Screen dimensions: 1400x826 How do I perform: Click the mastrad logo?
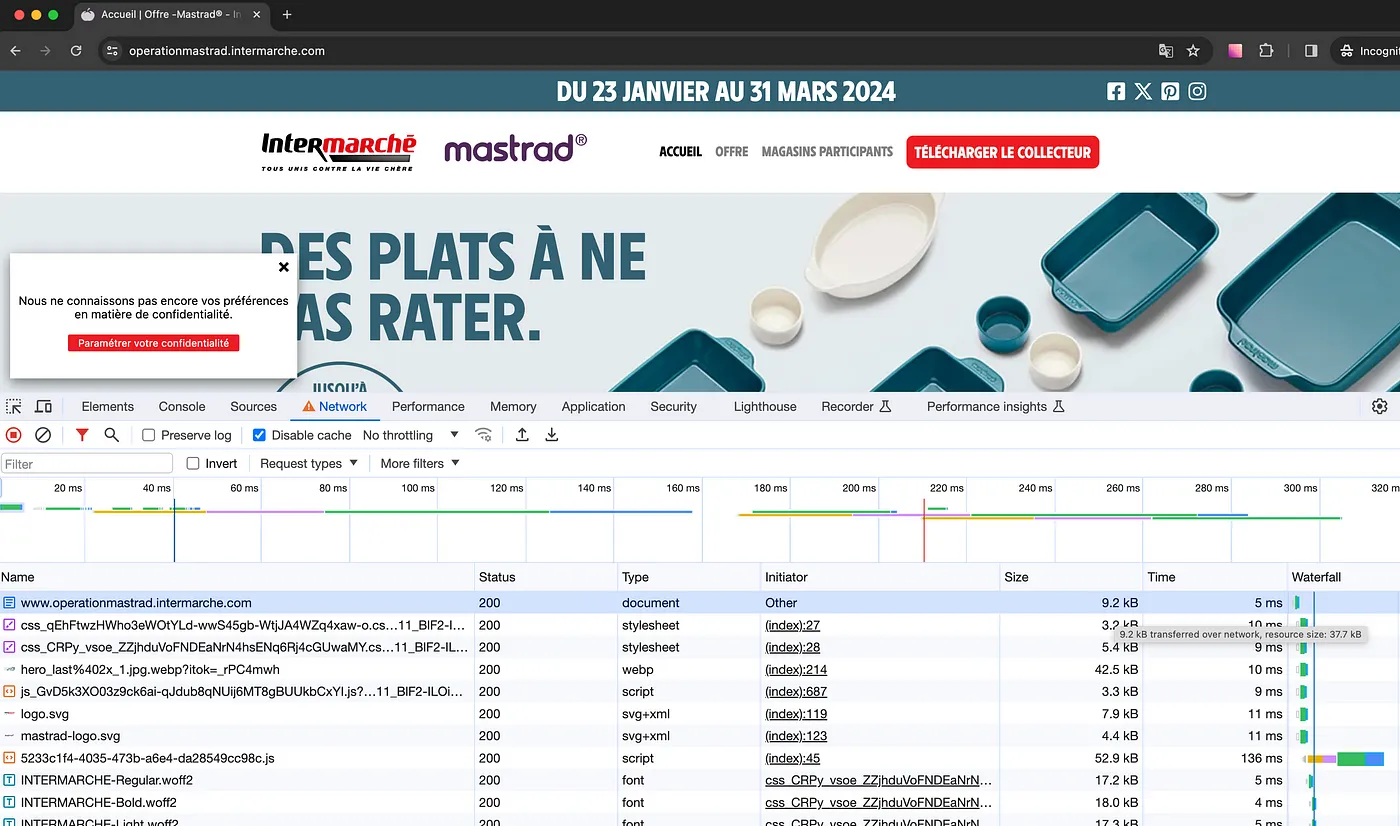[515, 148]
